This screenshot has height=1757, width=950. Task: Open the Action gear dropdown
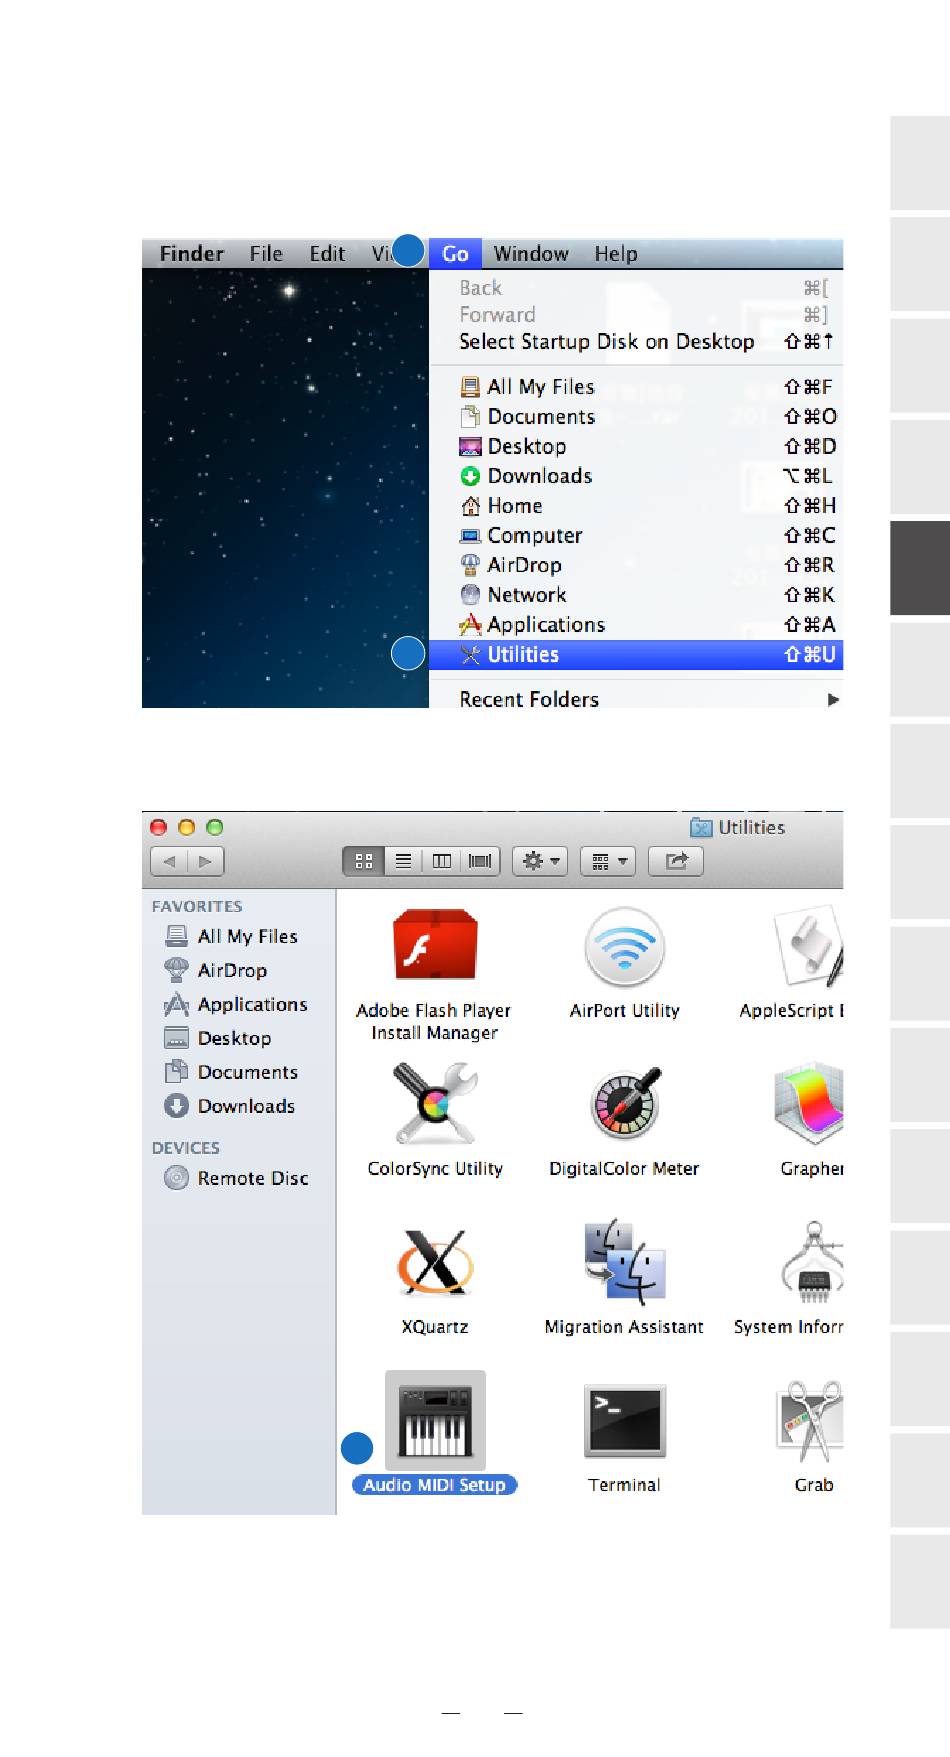pyautogui.click(x=540, y=861)
